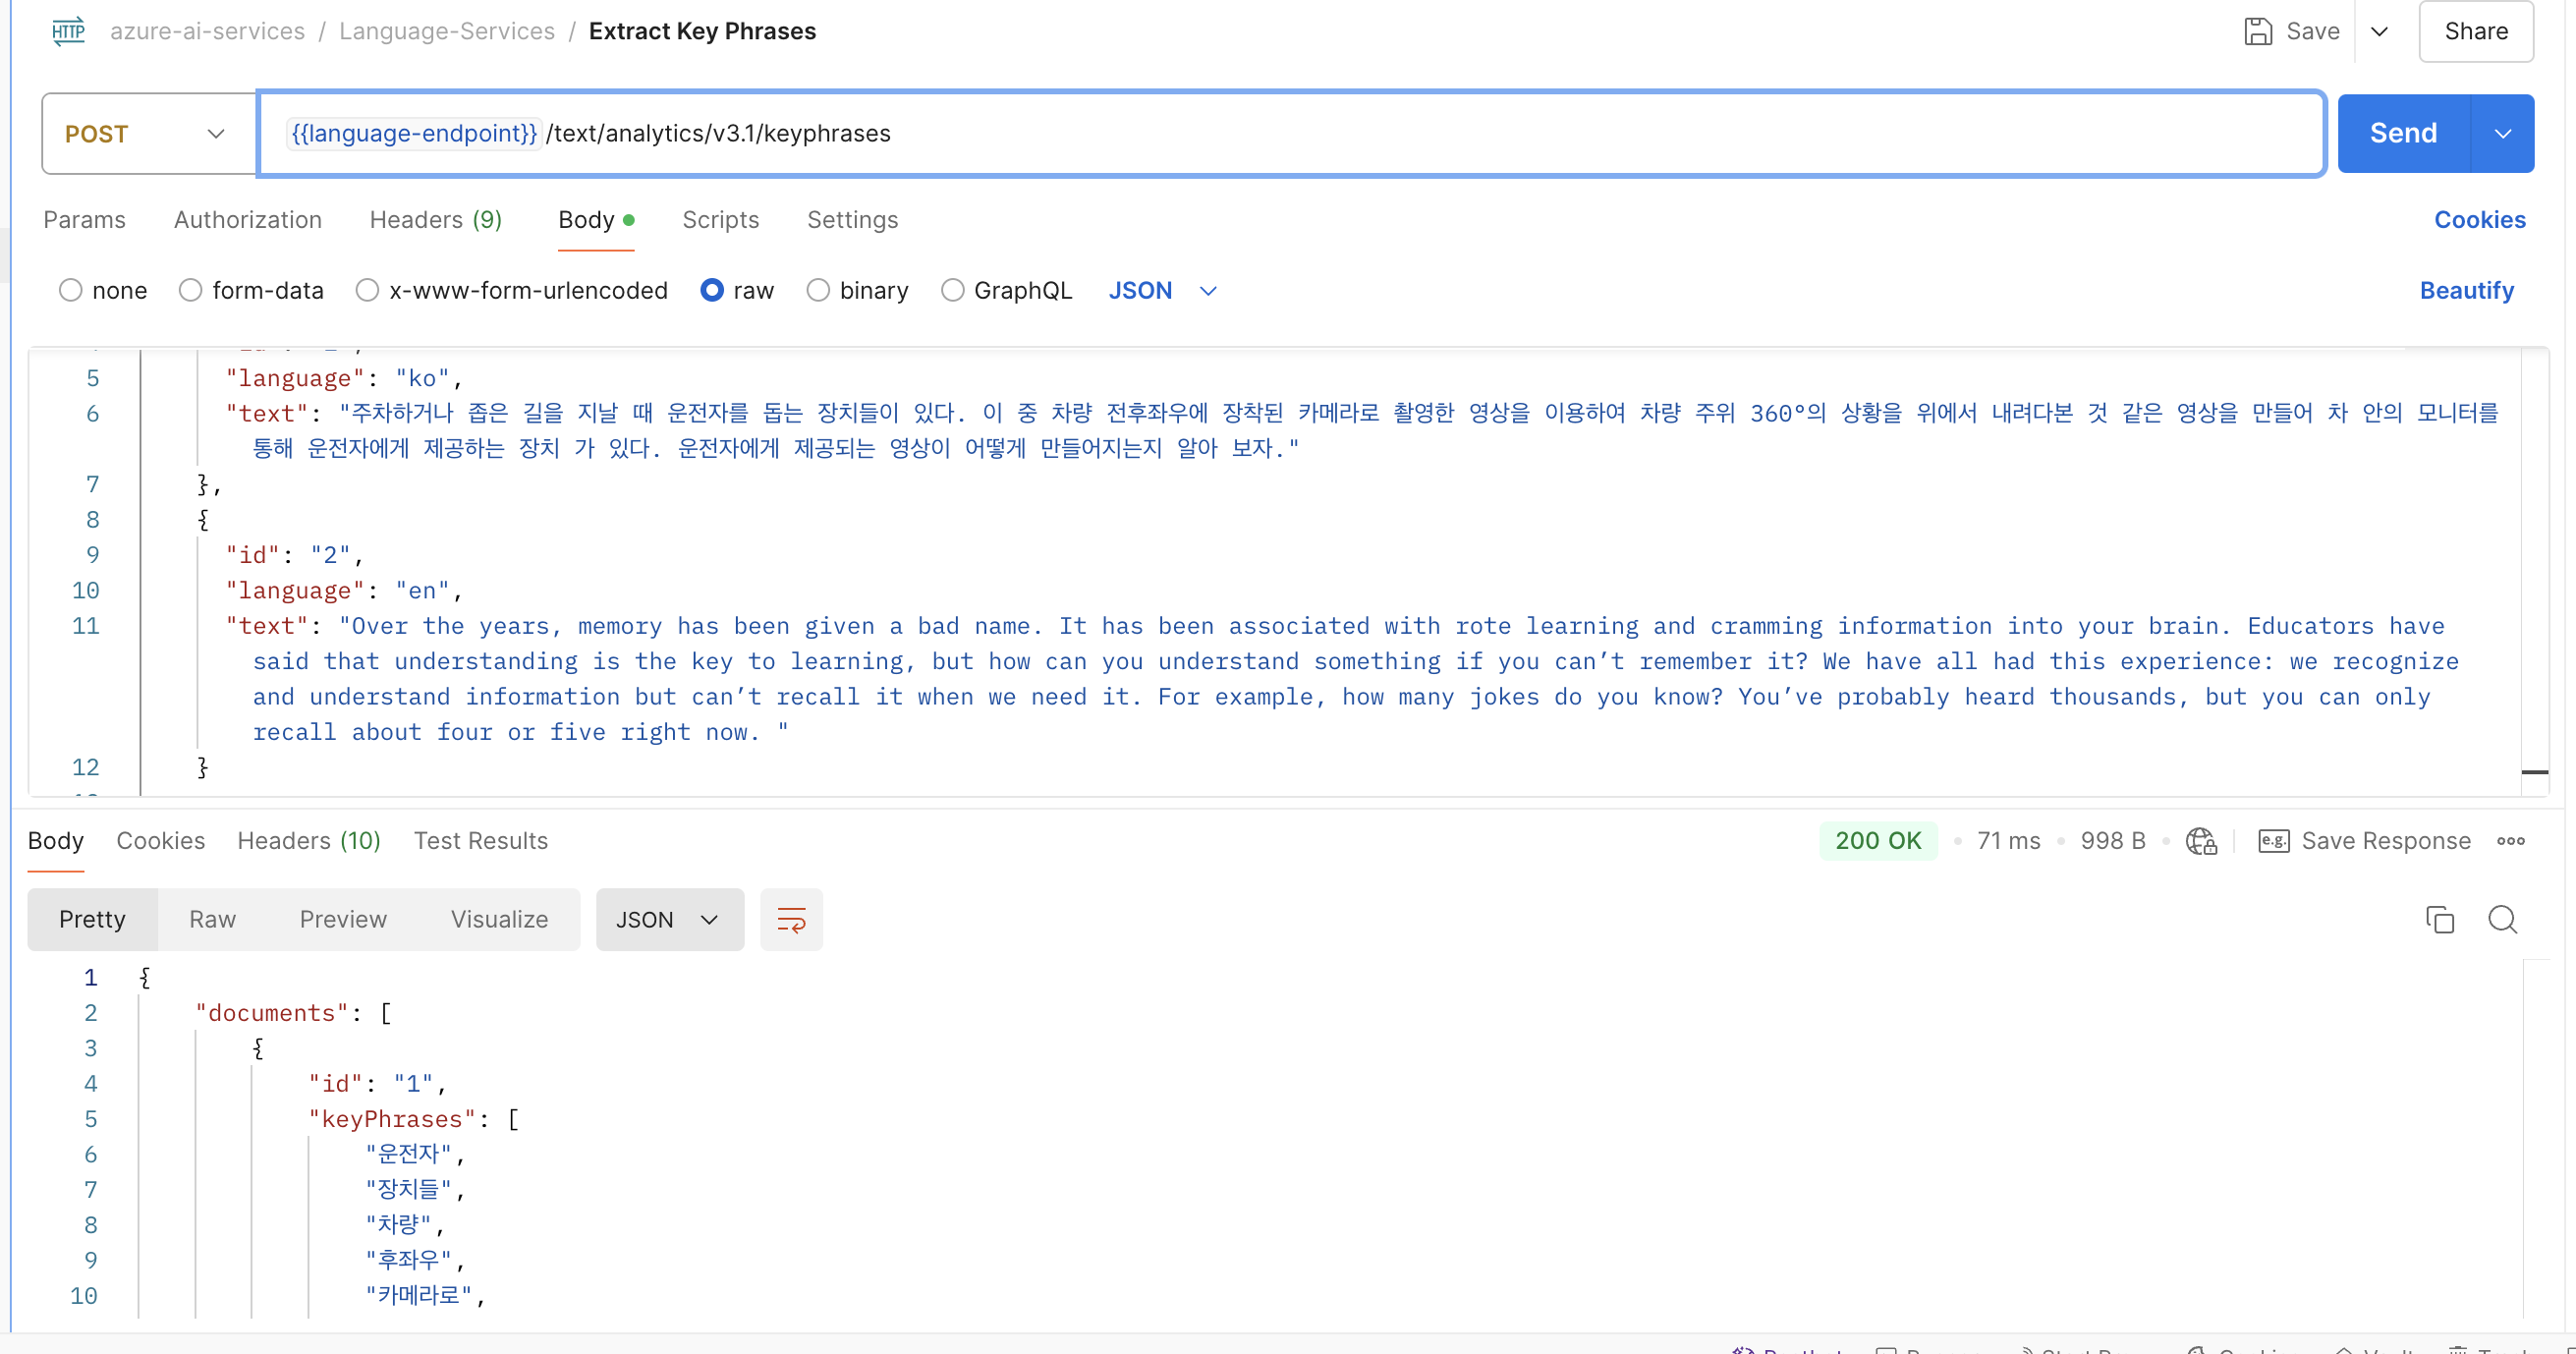The image size is (2576, 1354).
Task: Select the form-data radio option
Action: [x=190, y=290]
